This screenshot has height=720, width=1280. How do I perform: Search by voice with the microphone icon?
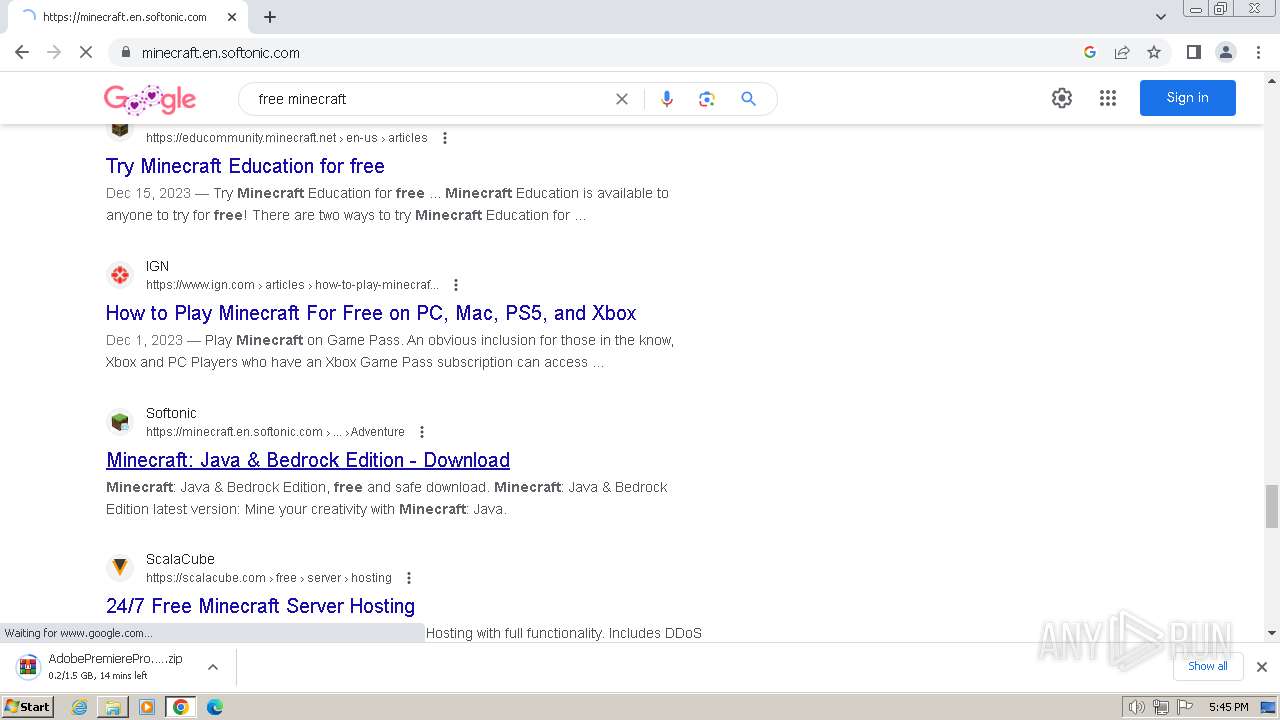point(667,99)
